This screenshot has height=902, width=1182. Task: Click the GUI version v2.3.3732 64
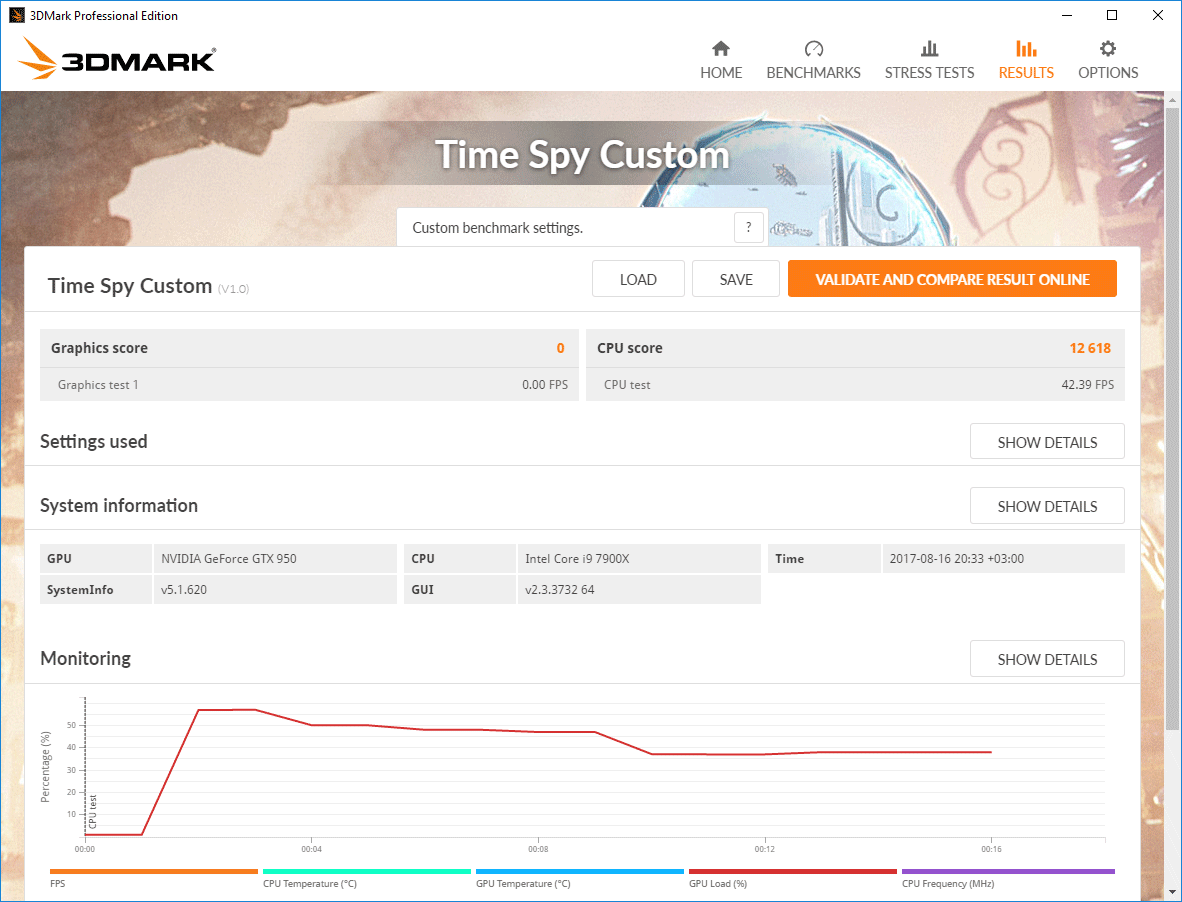(638, 589)
